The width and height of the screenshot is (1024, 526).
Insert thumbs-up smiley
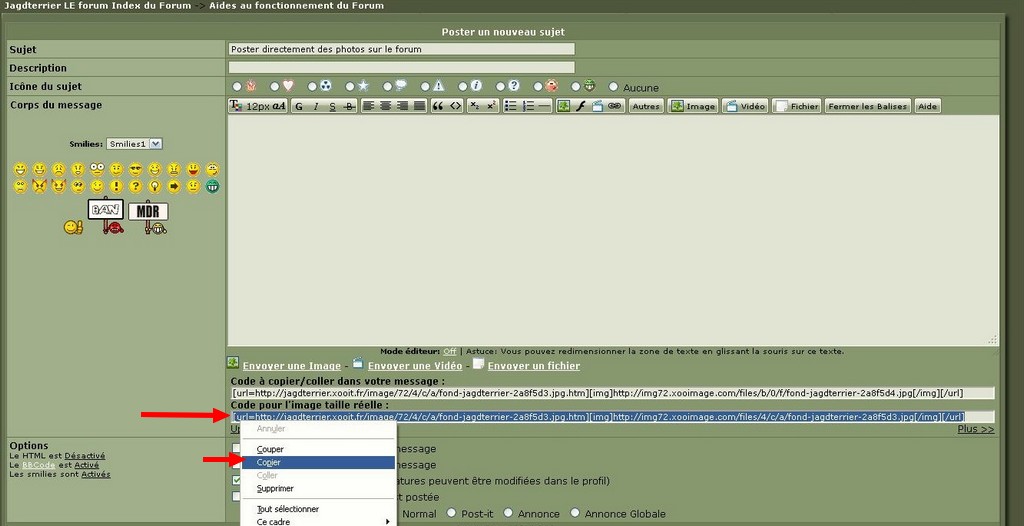[73, 227]
